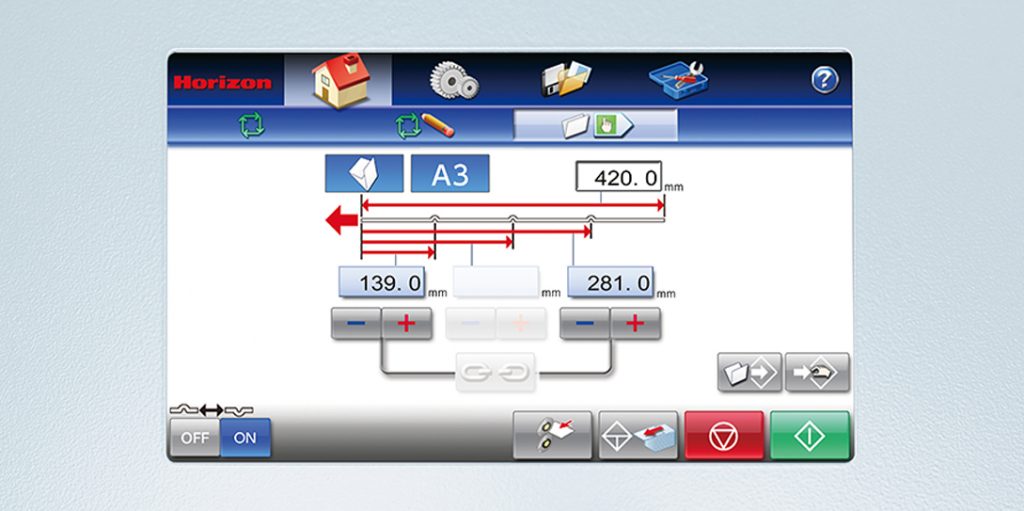Screen dimensions: 1024x511
Task: Click the folder load-job button
Action: tap(750, 372)
